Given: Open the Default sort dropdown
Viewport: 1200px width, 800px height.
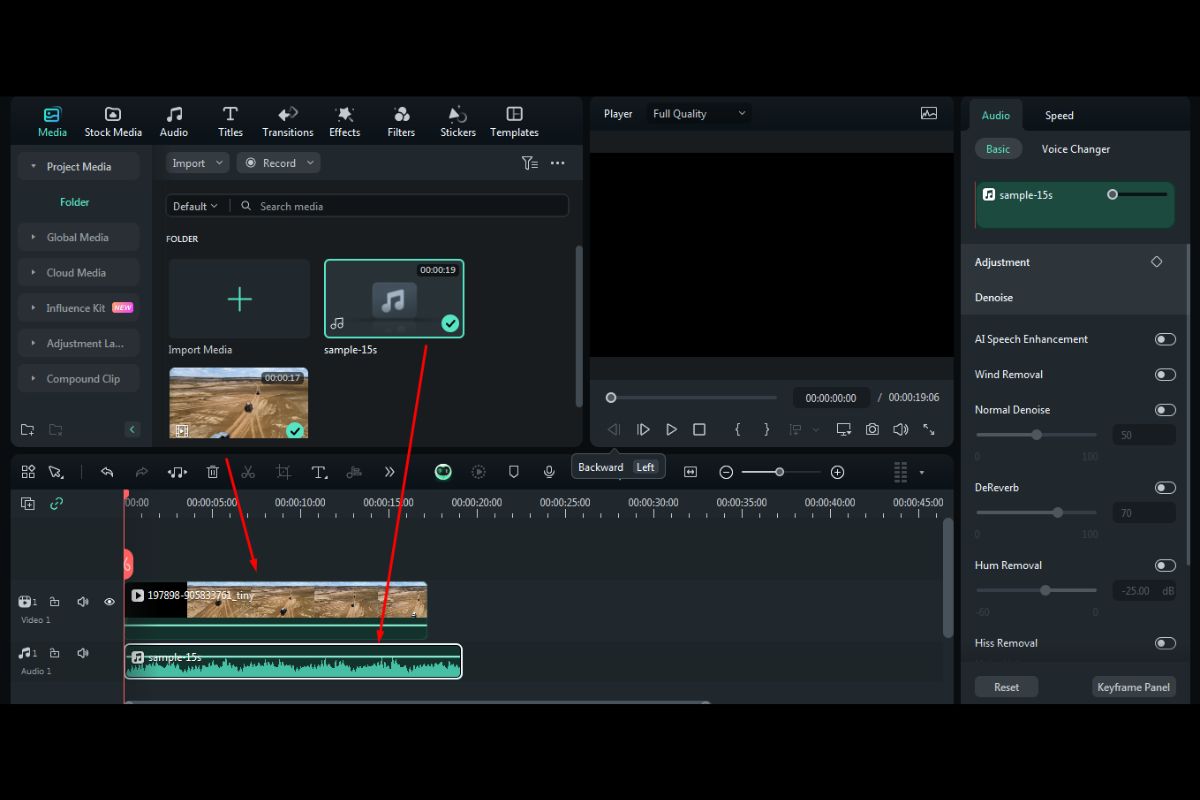Looking at the screenshot, I should tap(195, 206).
